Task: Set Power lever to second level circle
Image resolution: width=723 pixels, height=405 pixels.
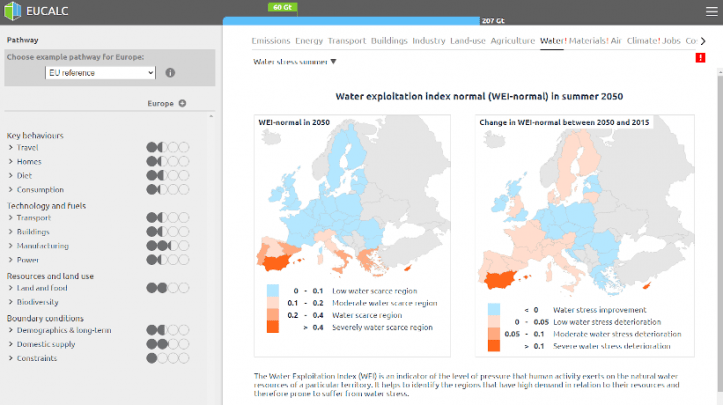Action: 162,259
